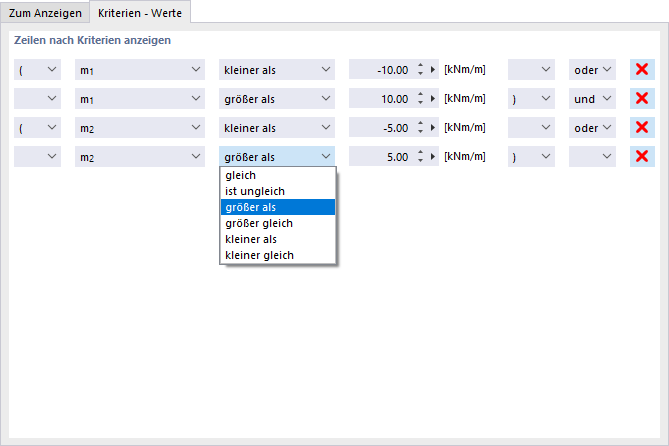The image size is (669, 446).
Task: Click the arrow right of the -10.00 value
Action: coord(434,70)
